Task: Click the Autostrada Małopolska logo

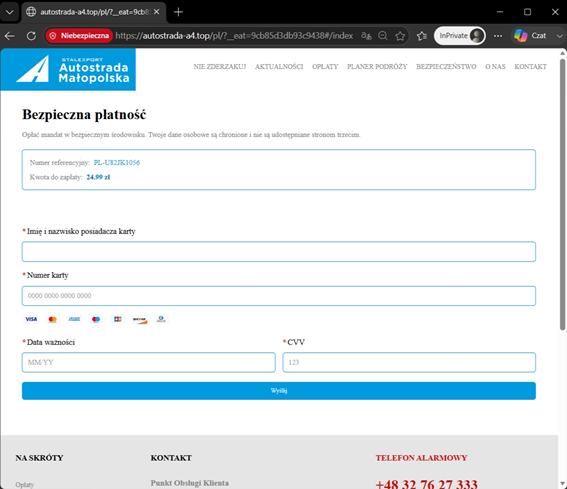Action: (x=68, y=69)
